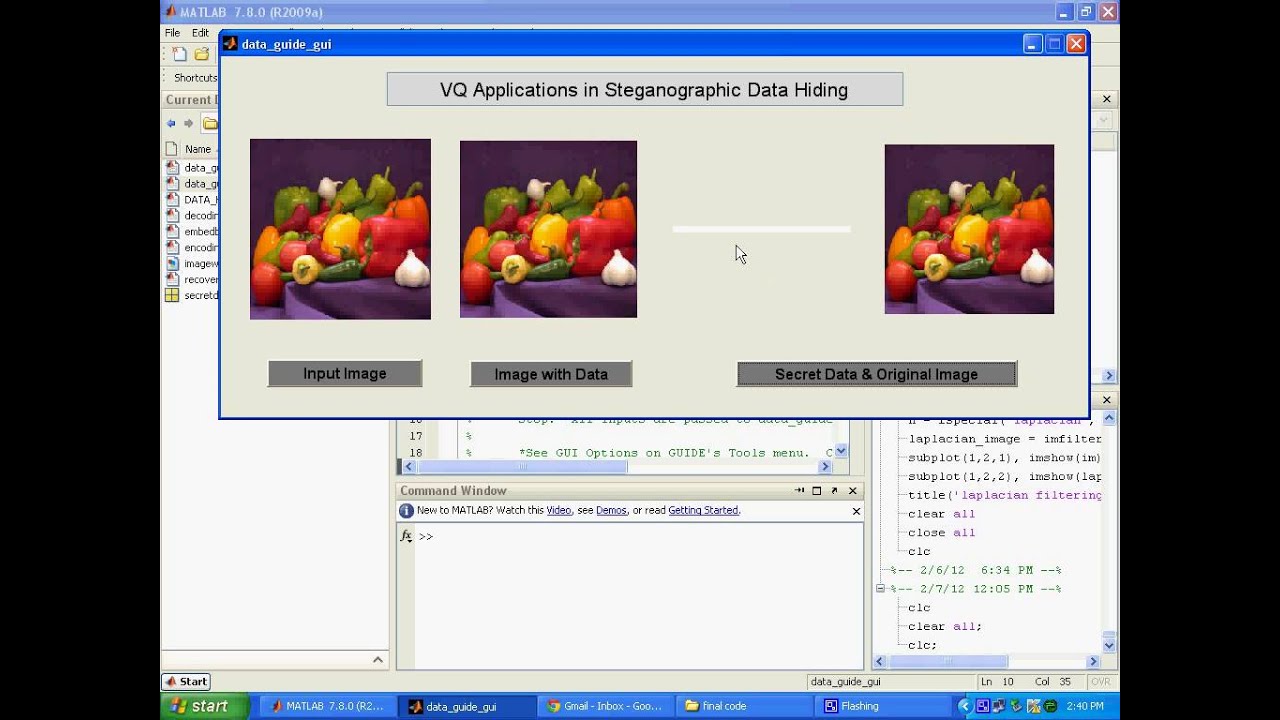Select the DATA_ file in directory list
This screenshot has height=720, width=1280.
[x=192, y=199]
